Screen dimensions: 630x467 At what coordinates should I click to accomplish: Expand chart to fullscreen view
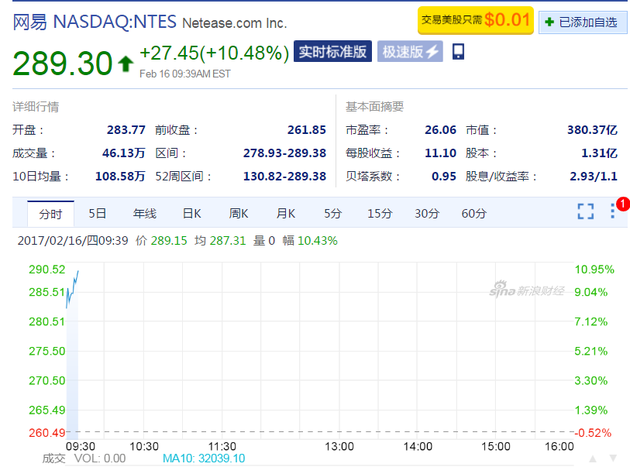[x=585, y=211]
